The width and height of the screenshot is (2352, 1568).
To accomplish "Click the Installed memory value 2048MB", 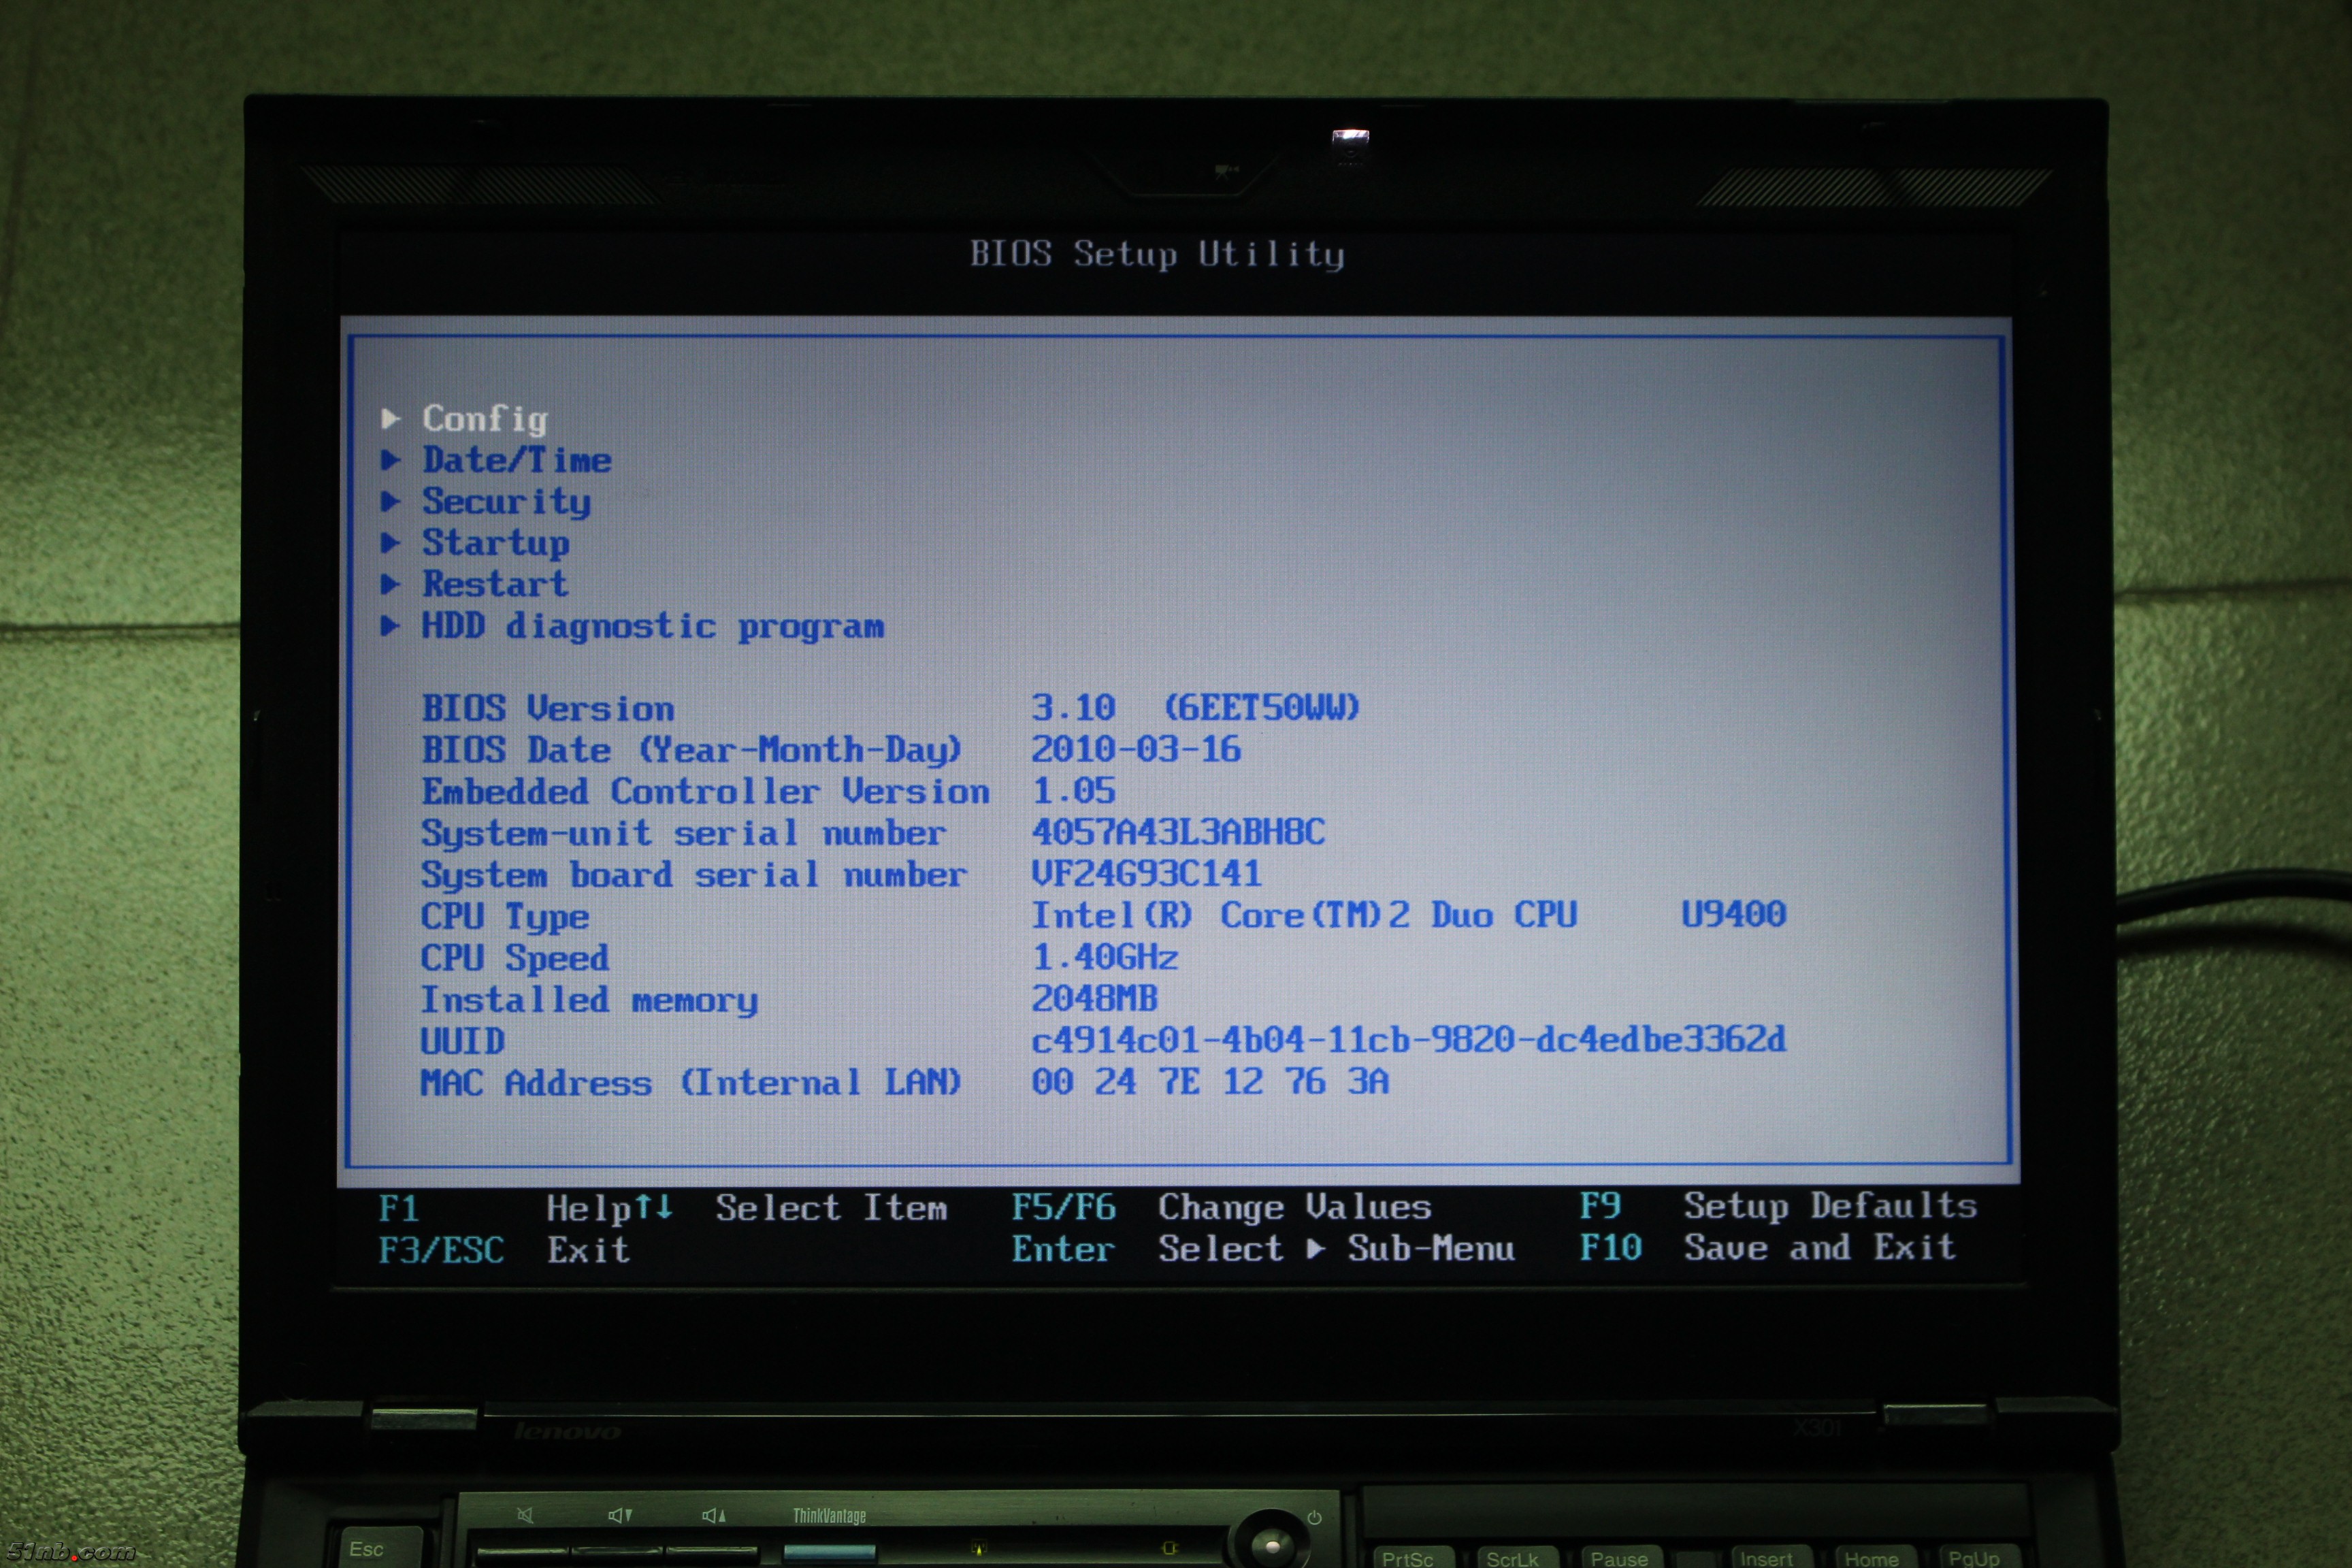I will point(1094,998).
